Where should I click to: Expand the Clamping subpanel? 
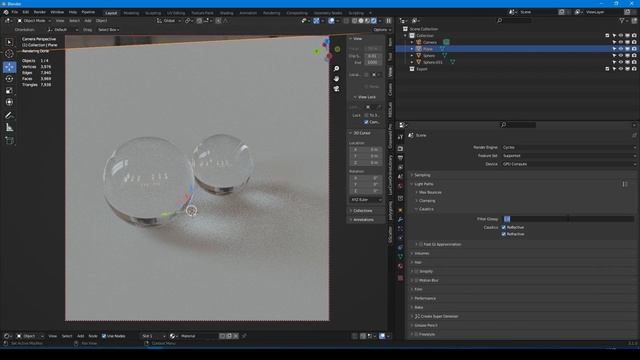click(427, 201)
